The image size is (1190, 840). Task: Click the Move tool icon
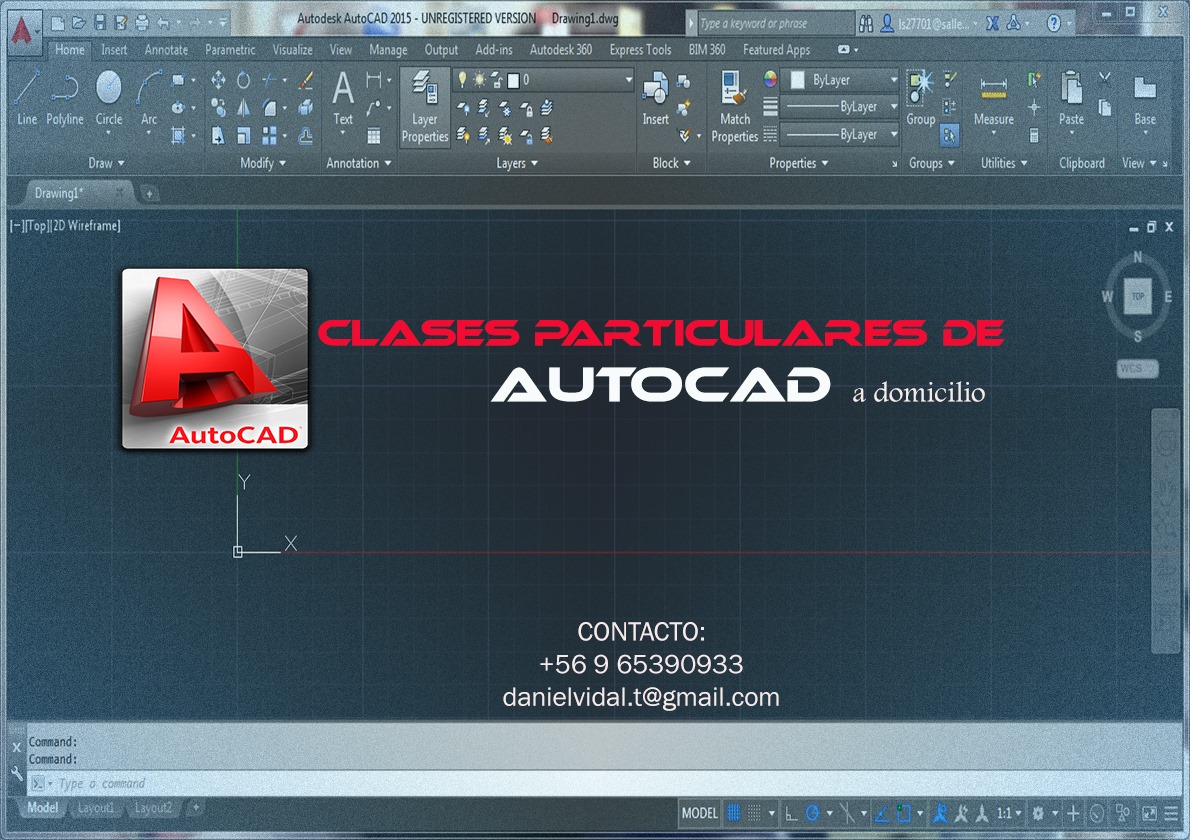[x=218, y=80]
